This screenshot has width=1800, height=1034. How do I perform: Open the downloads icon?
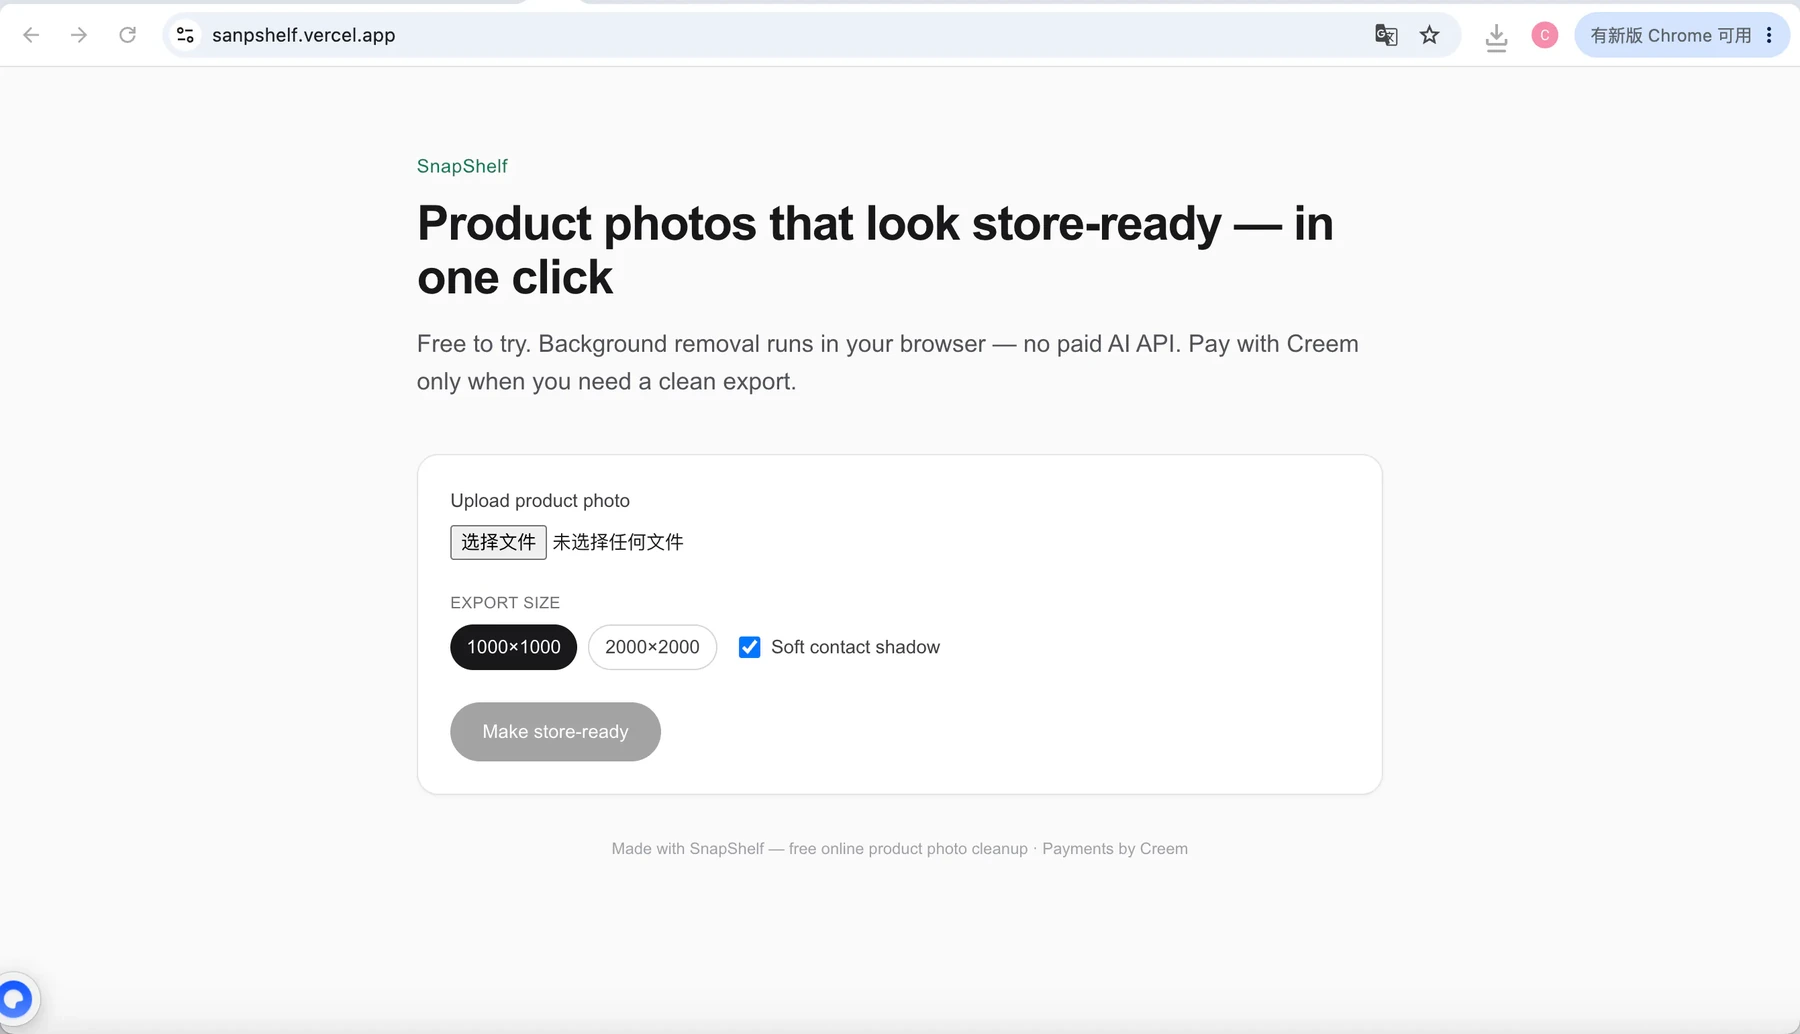(1496, 37)
